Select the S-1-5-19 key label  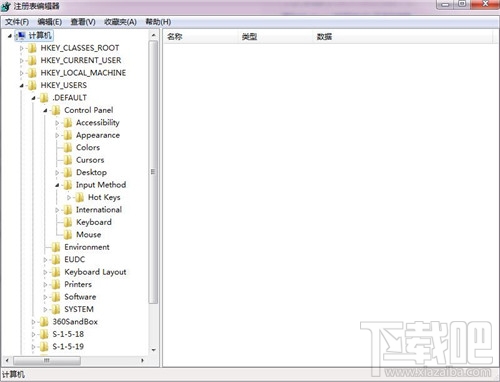click(x=68, y=347)
